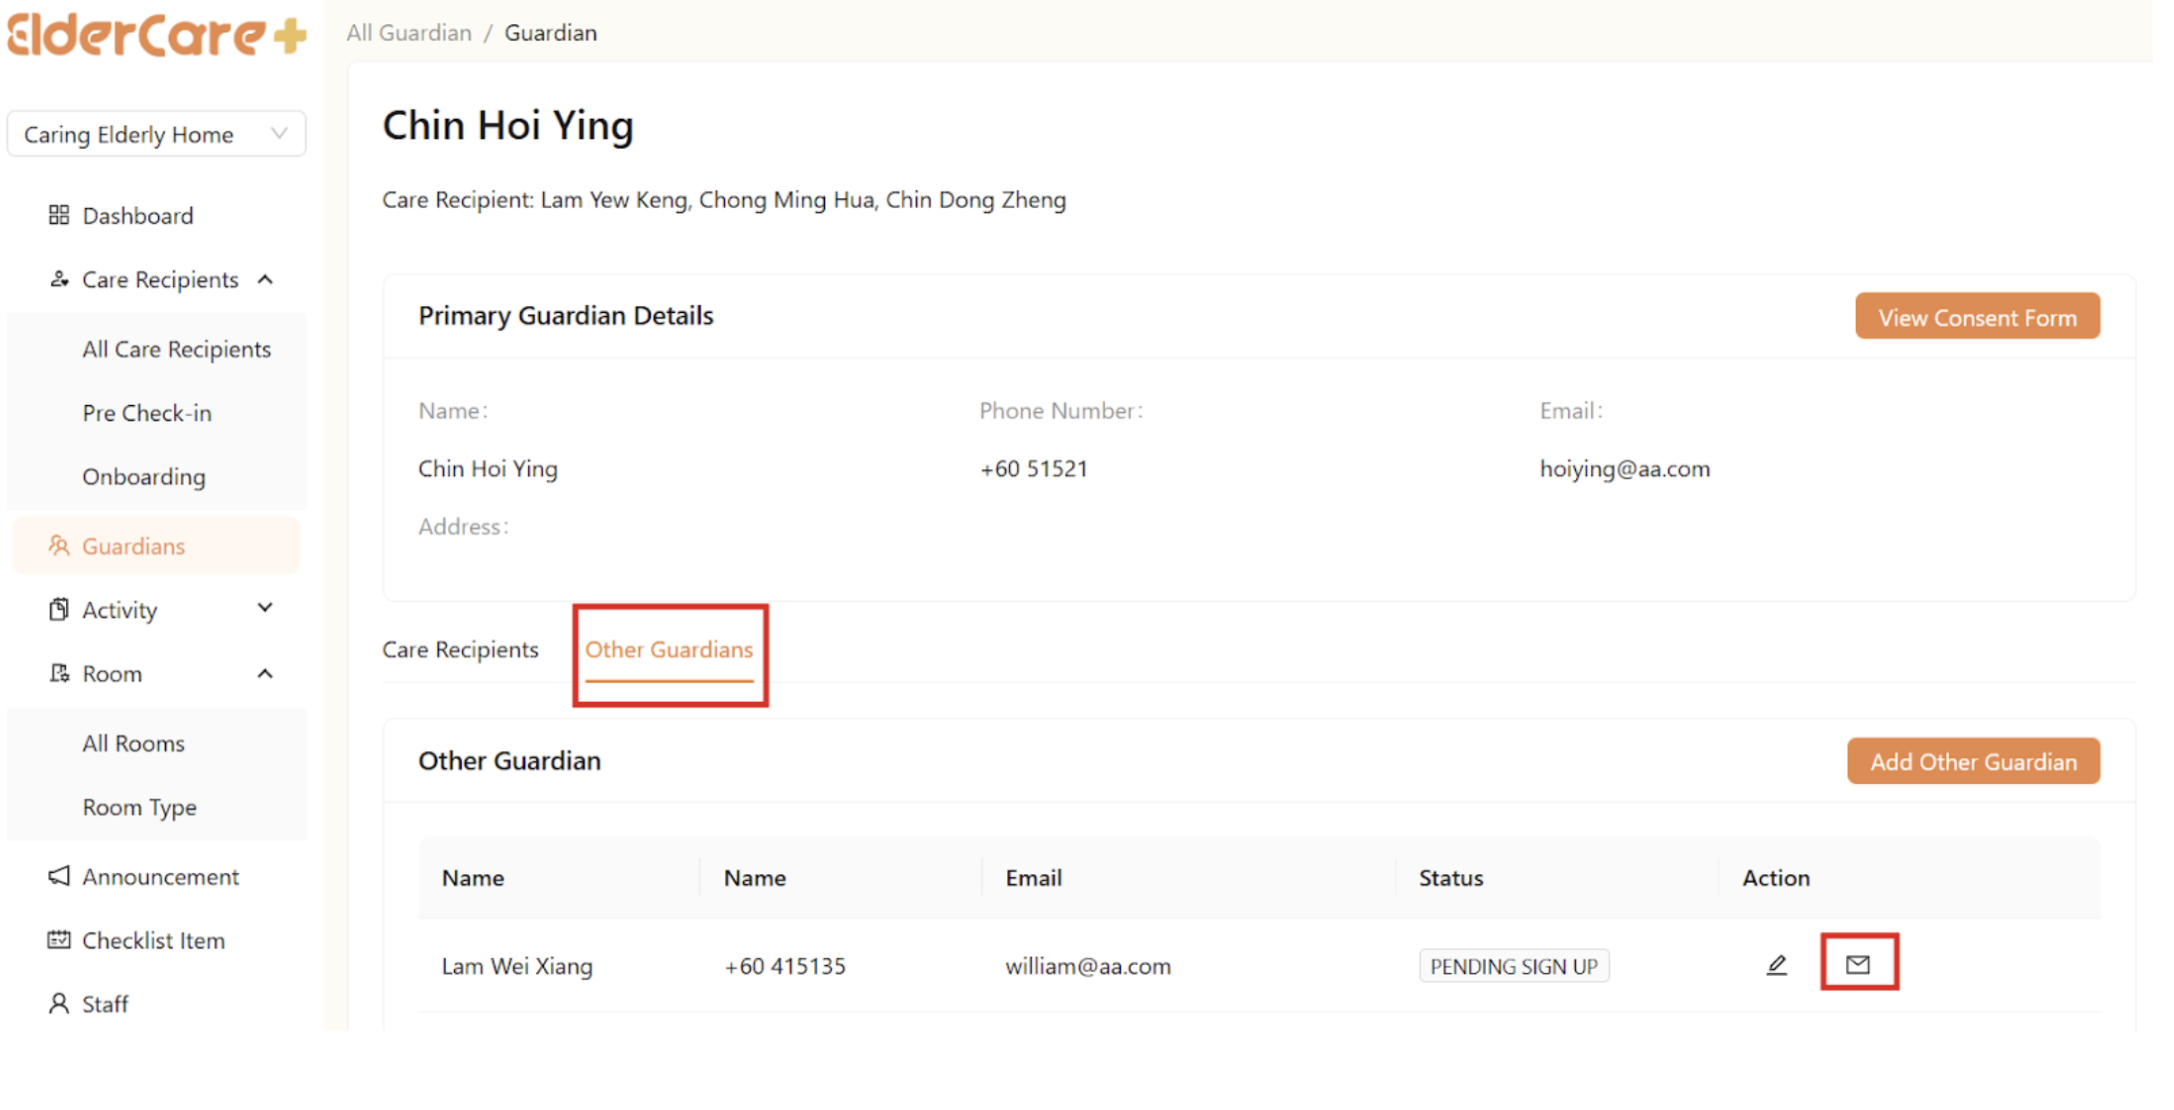Click the Dashboard grid icon in sidebar
The width and height of the screenshot is (2174, 1110).
coord(59,215)
